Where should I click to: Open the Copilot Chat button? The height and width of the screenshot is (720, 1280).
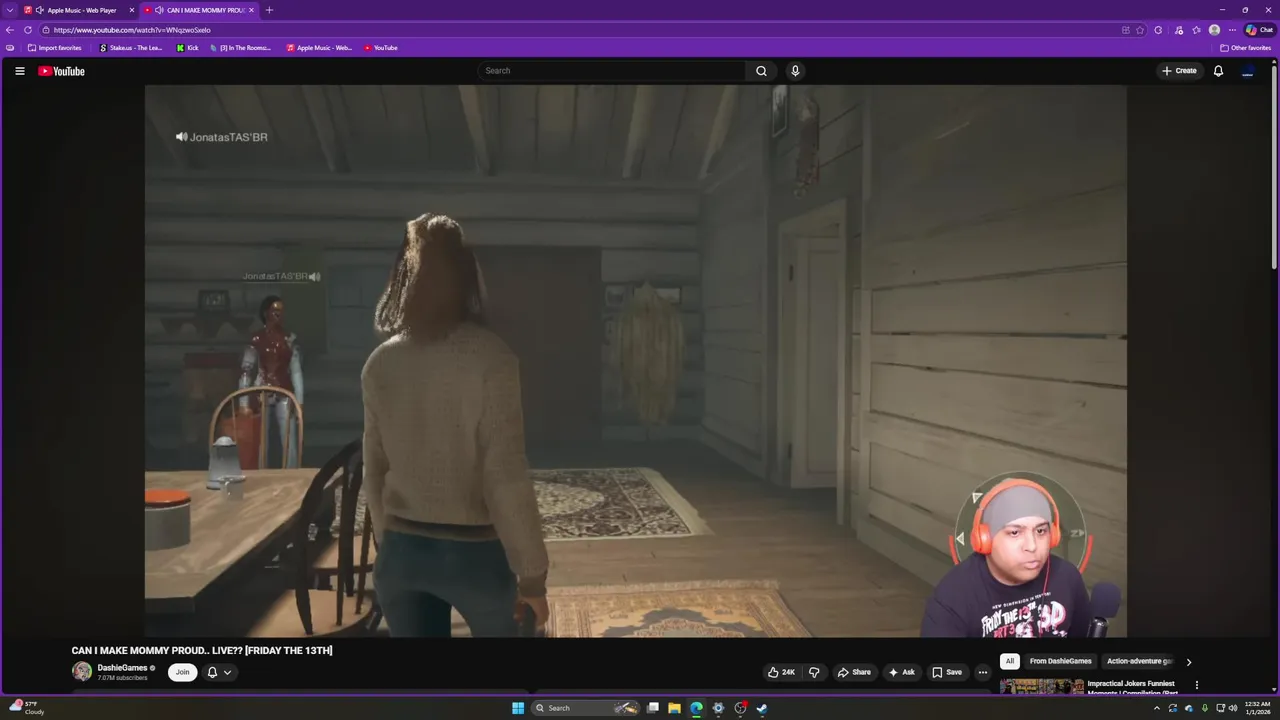tap(1259, 30)
